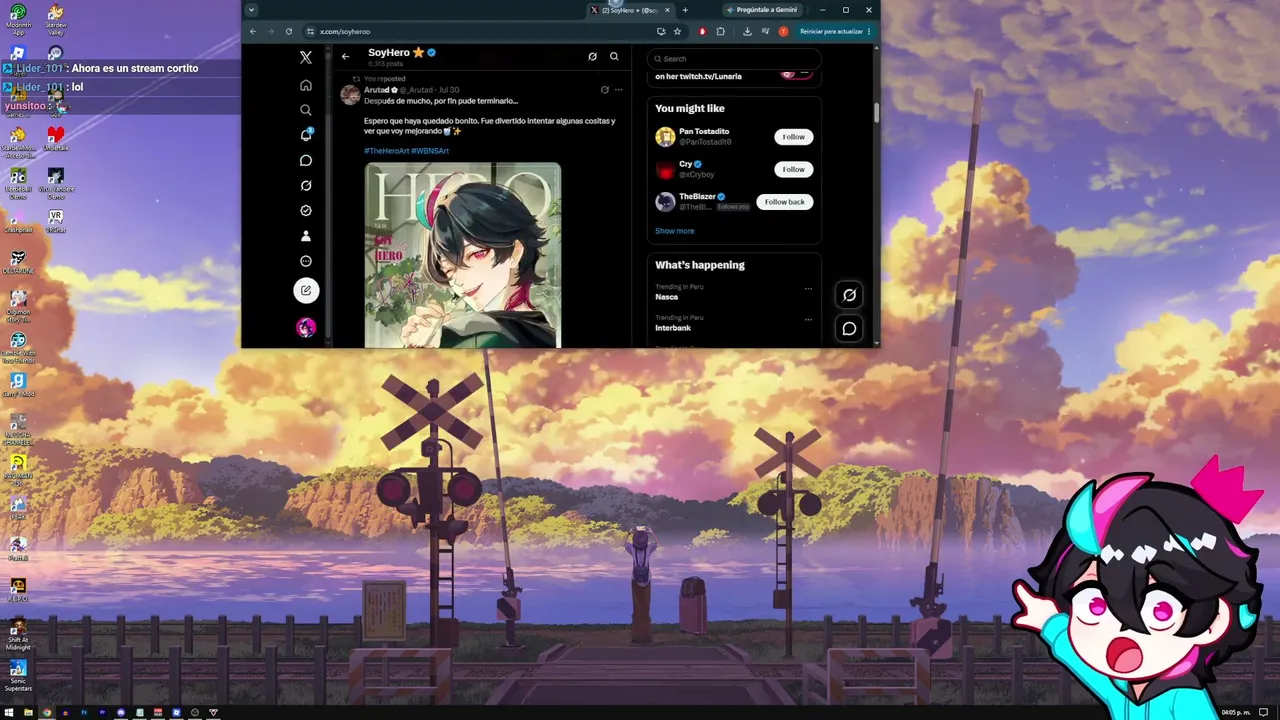Open the HERO magazine artwork image
The width and height of the screenshot is (1280, 720).
(x=463, y=255)
